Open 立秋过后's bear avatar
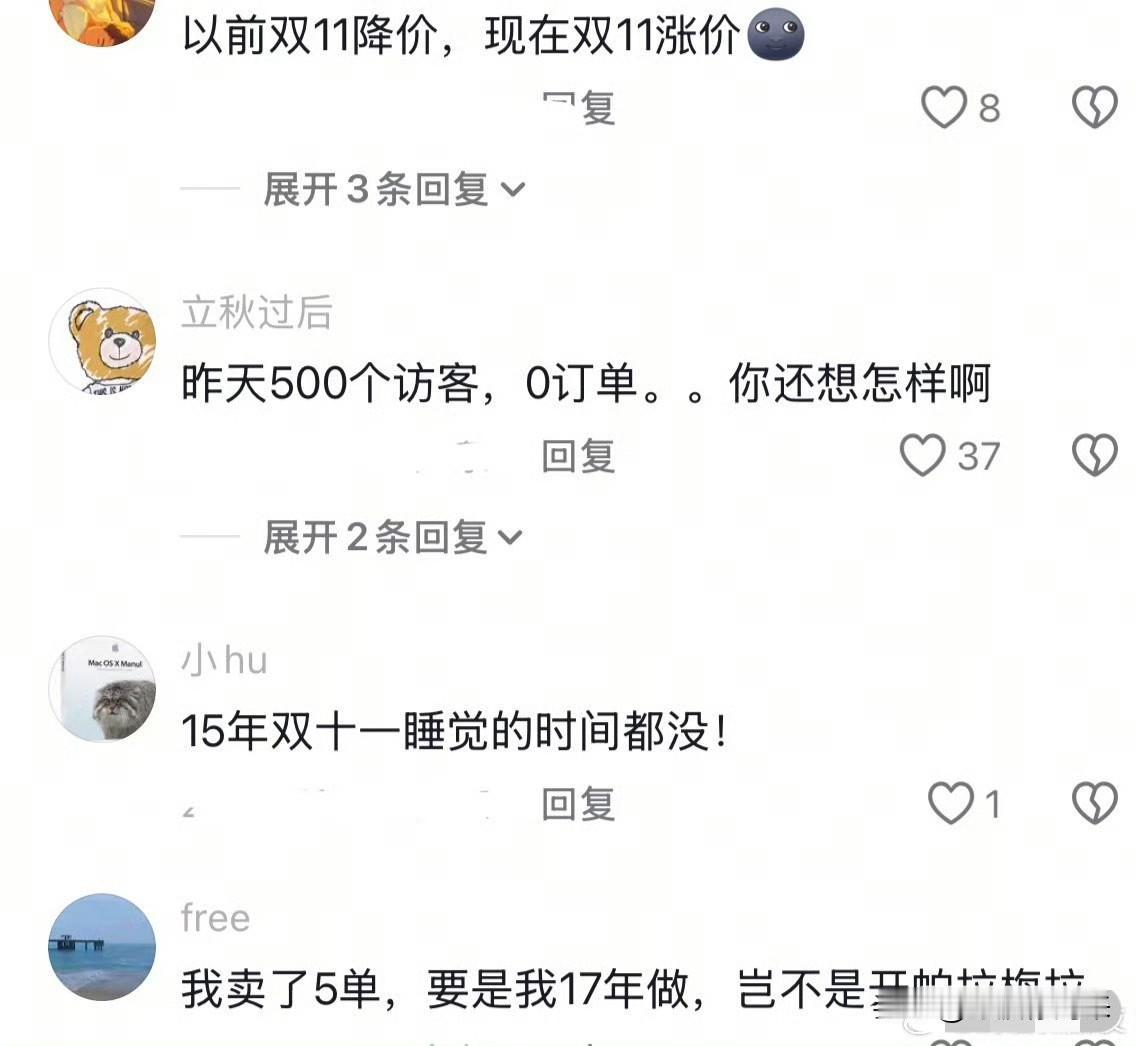The image size is (1136, 1046). tap(102, 341)
